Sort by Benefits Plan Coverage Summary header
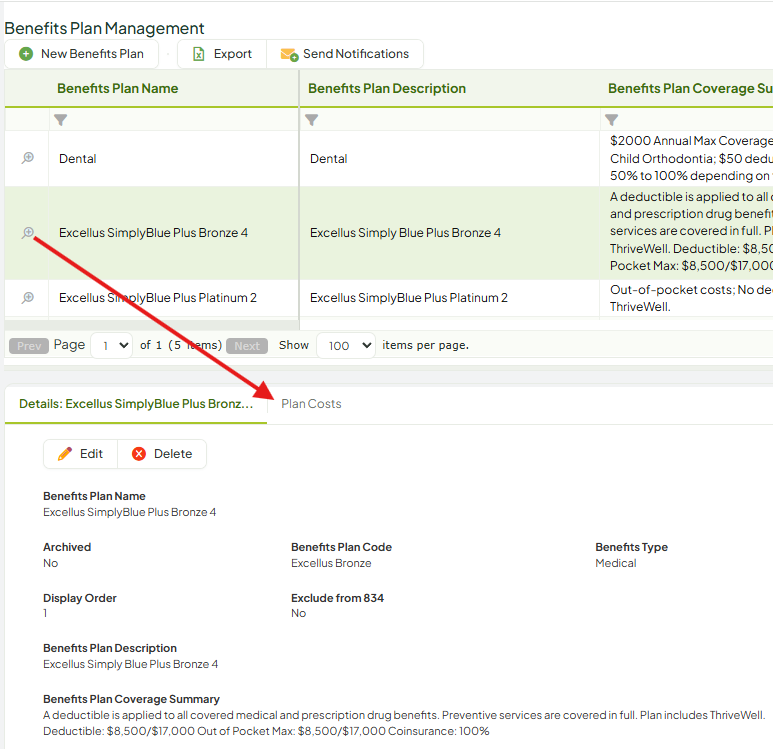This screenshot has width=773, height=749. (x=690, y=88)
